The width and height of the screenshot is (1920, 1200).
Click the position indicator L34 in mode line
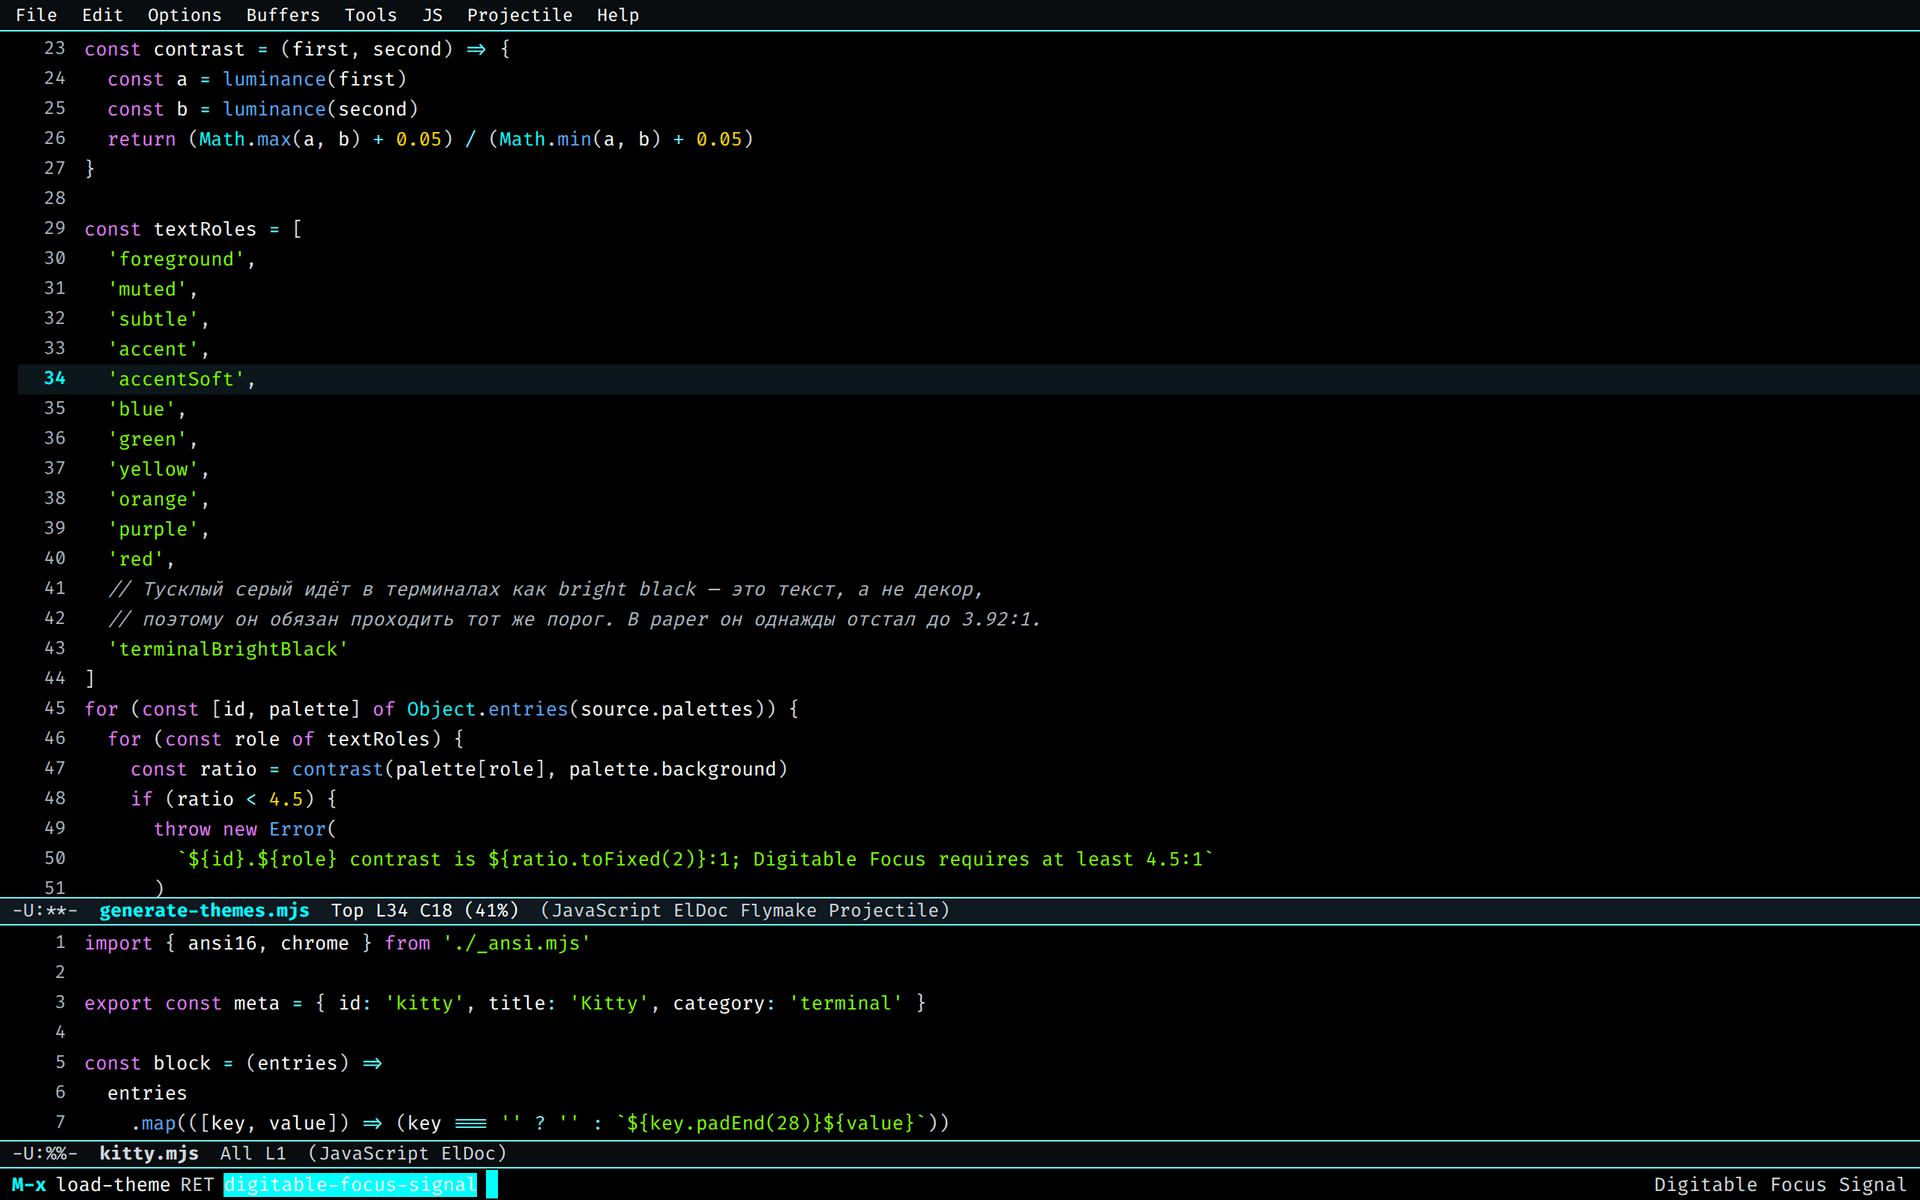[391, 910]
